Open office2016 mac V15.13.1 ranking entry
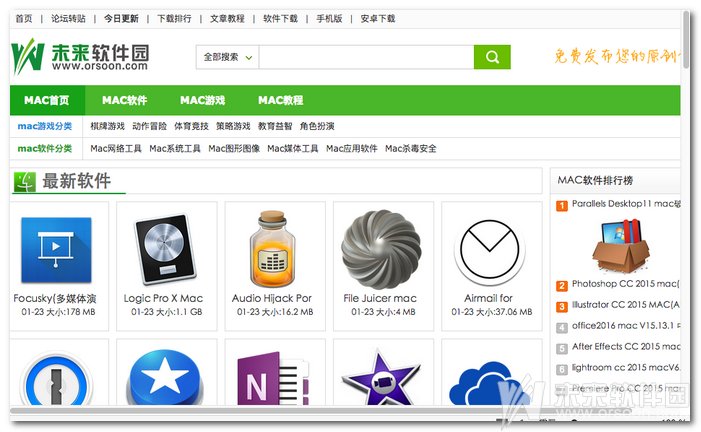Screen dimensions: 701x432 [626, 326]
